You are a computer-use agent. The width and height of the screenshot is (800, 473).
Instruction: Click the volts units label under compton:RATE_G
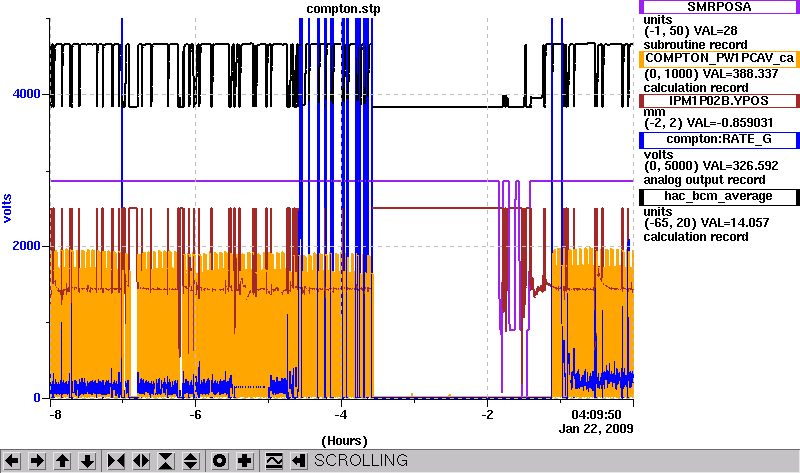click(658, 155)
